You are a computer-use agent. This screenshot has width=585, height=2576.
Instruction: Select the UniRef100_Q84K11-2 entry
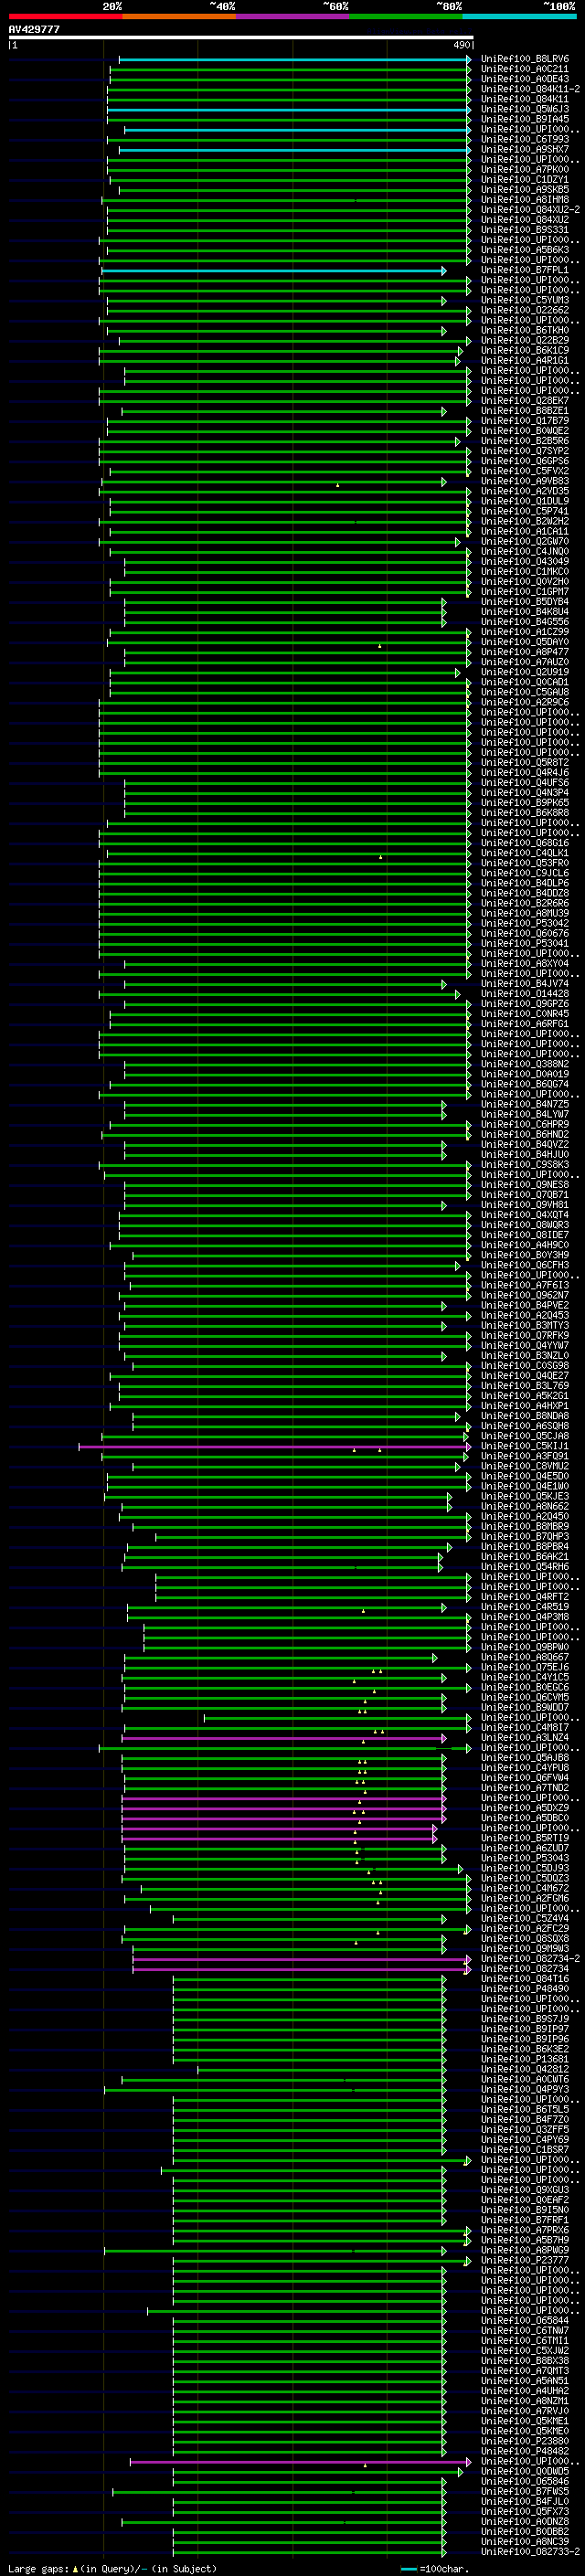tap(530, 89)
